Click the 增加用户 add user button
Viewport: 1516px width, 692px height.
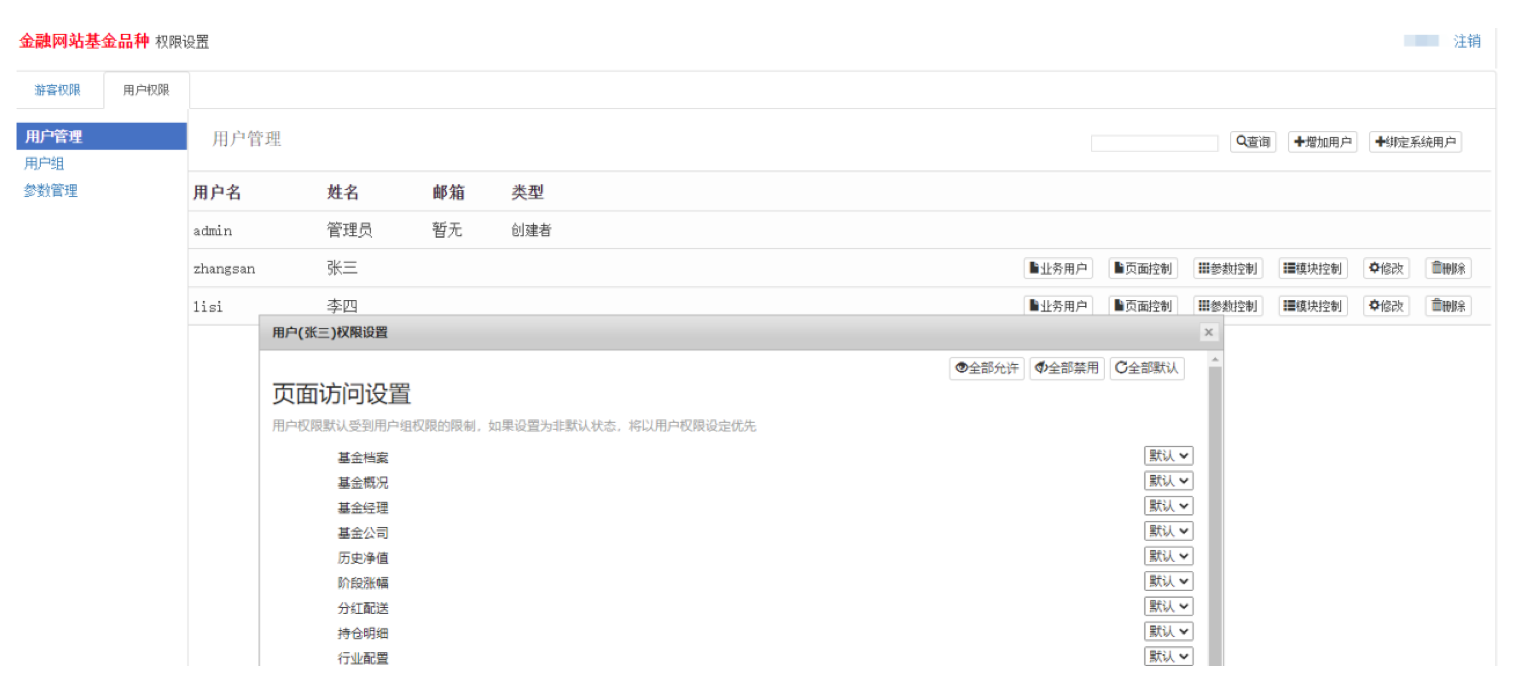pyautogui.click(x=1322, y=142)
